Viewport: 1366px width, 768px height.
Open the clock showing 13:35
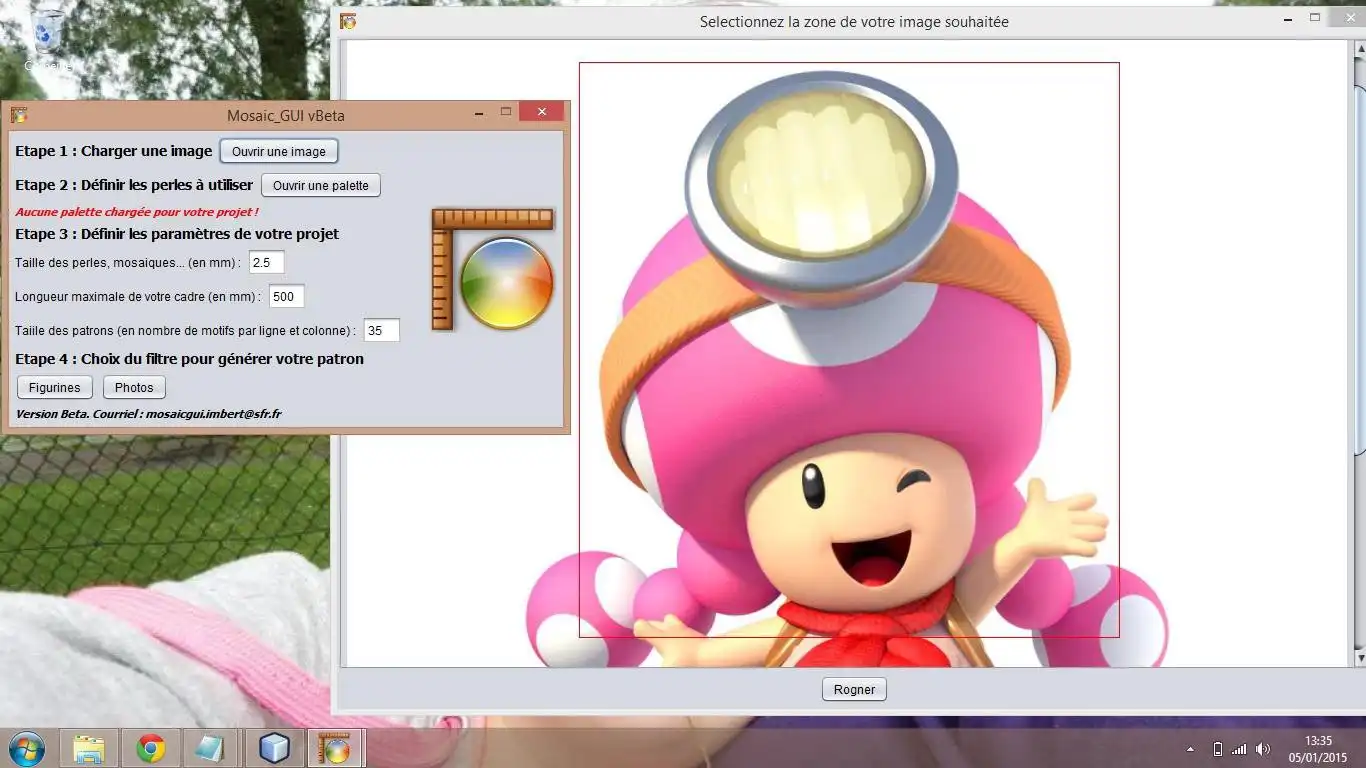1318,741
